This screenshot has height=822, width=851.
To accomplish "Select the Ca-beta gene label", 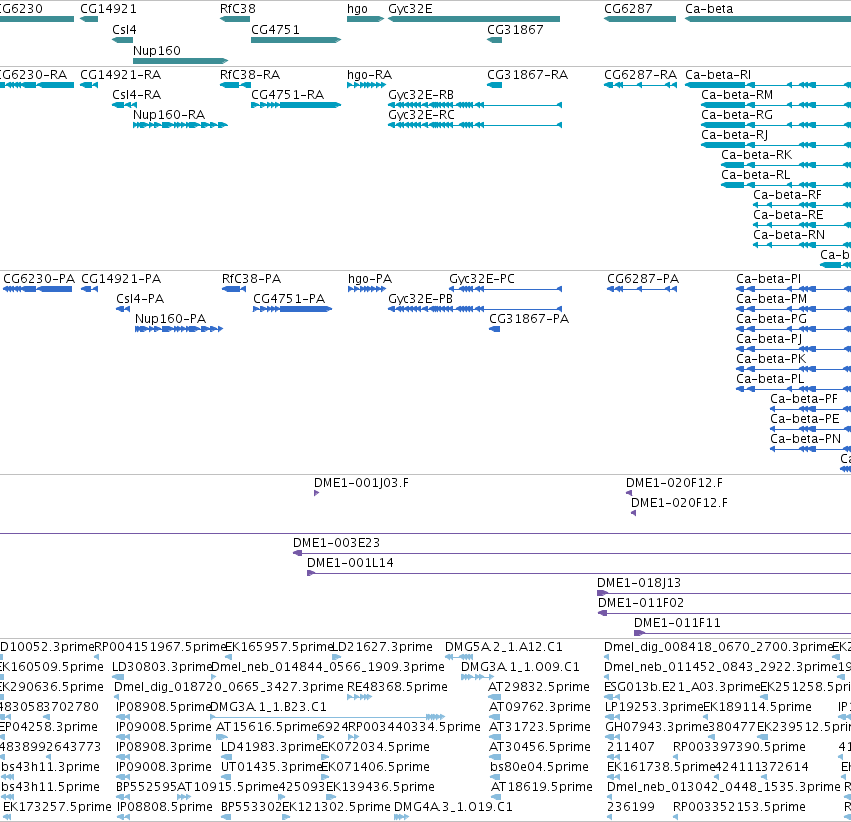I will (x=709, y=9).
